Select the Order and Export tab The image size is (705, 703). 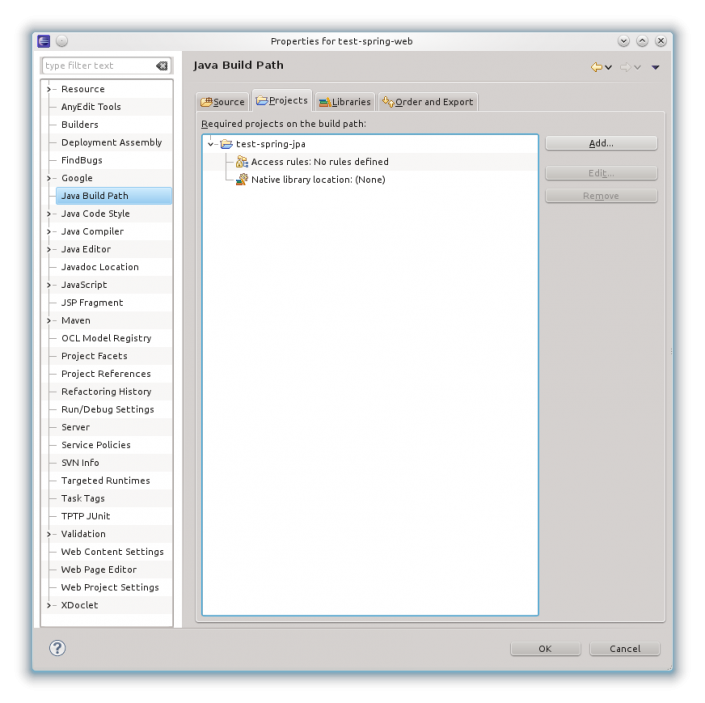(428, 102)
